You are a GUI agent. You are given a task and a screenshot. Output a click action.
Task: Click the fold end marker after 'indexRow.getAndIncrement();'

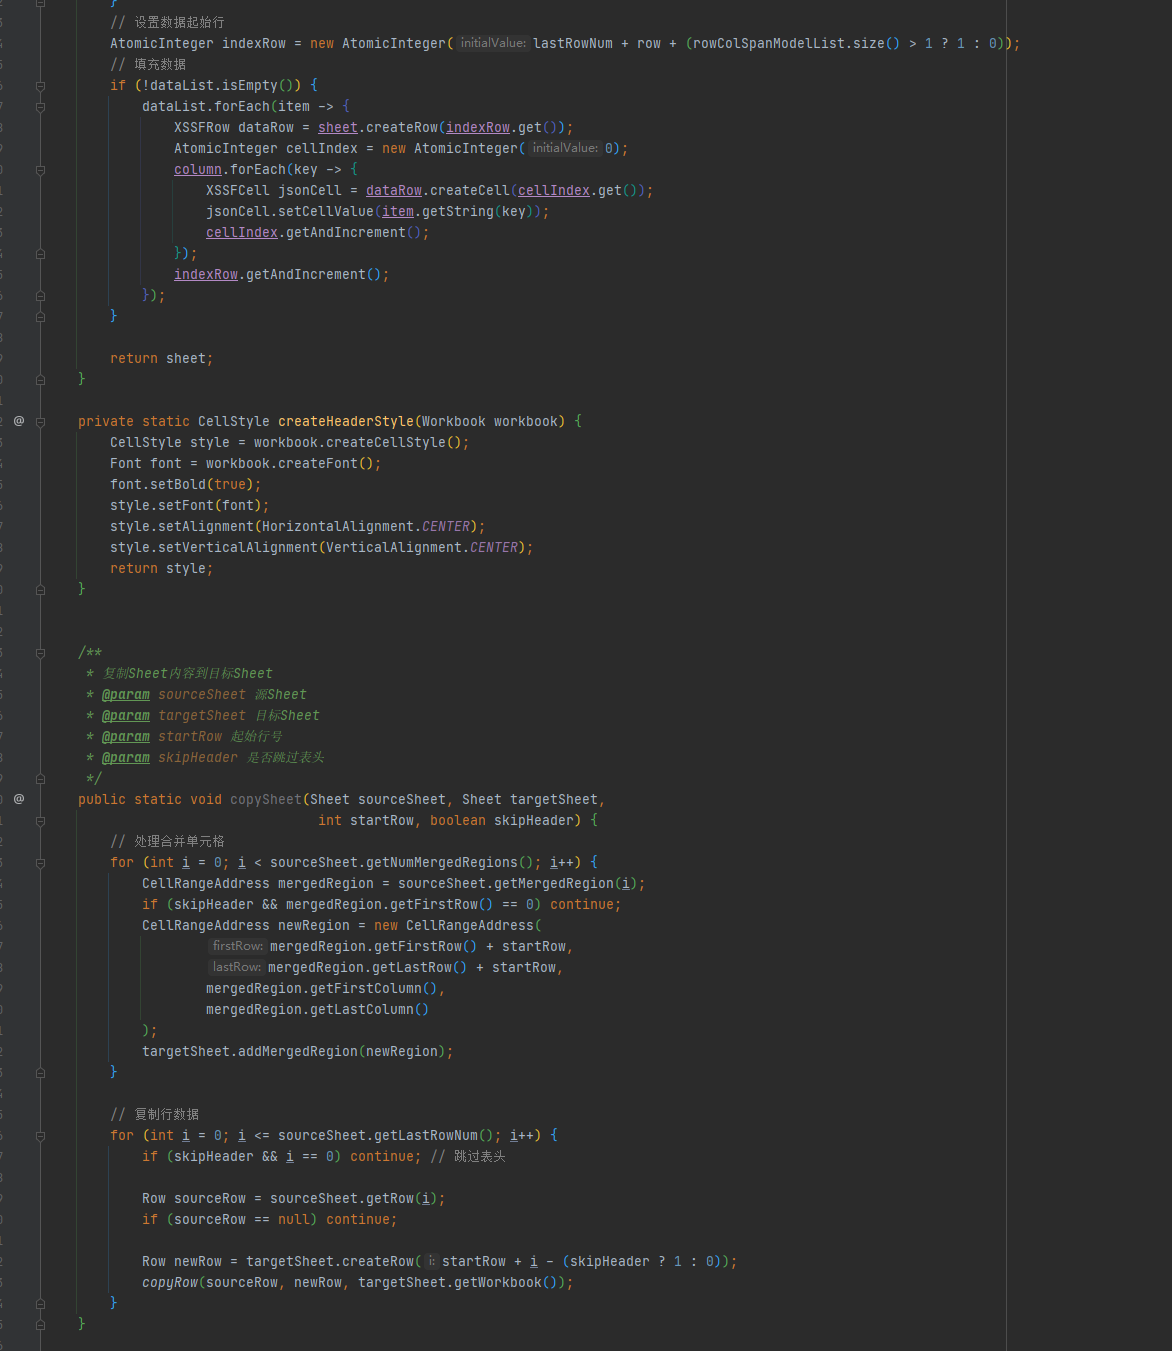coord(40,296)
